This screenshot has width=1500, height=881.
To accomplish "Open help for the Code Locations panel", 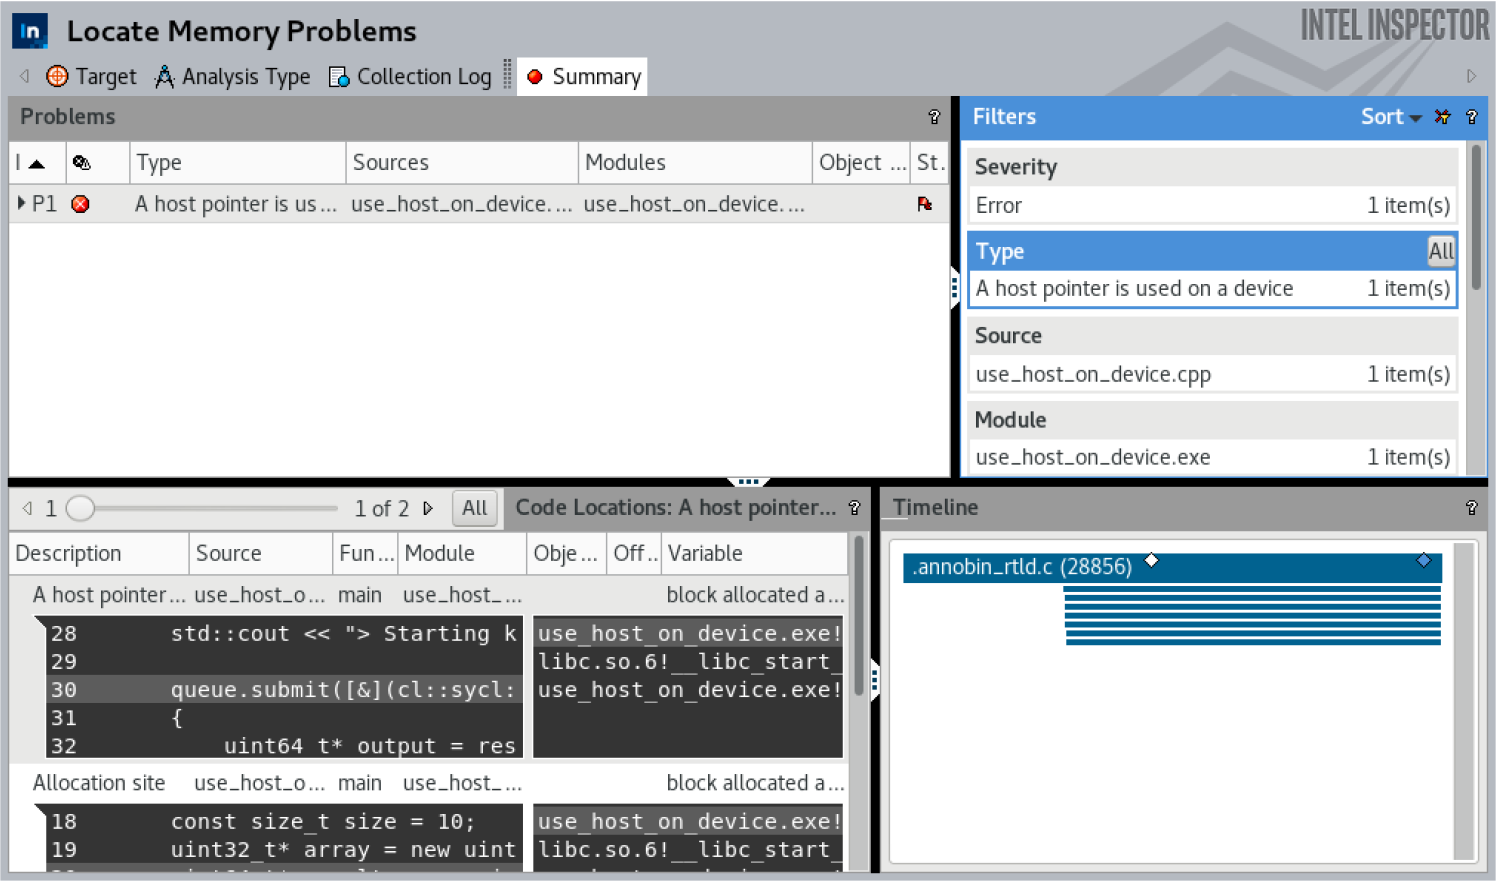I will 854,508.
